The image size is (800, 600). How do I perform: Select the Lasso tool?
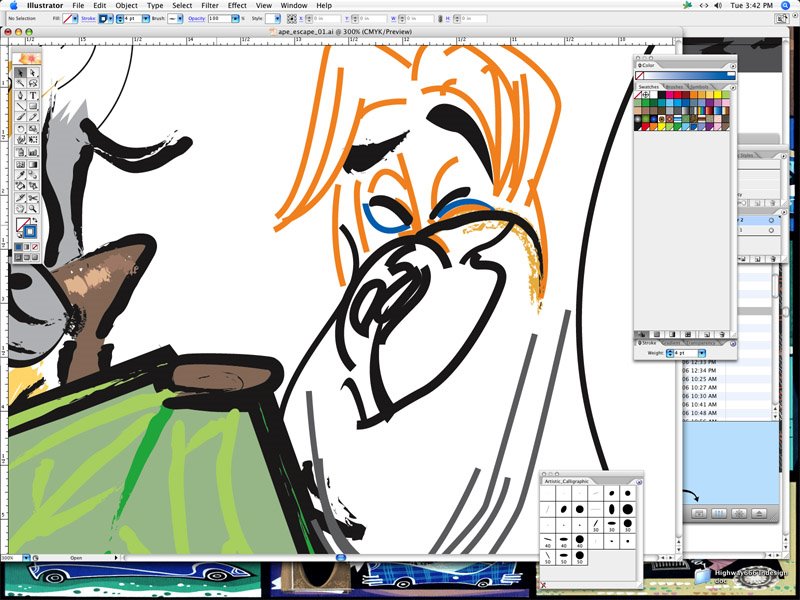coord(33,83)
